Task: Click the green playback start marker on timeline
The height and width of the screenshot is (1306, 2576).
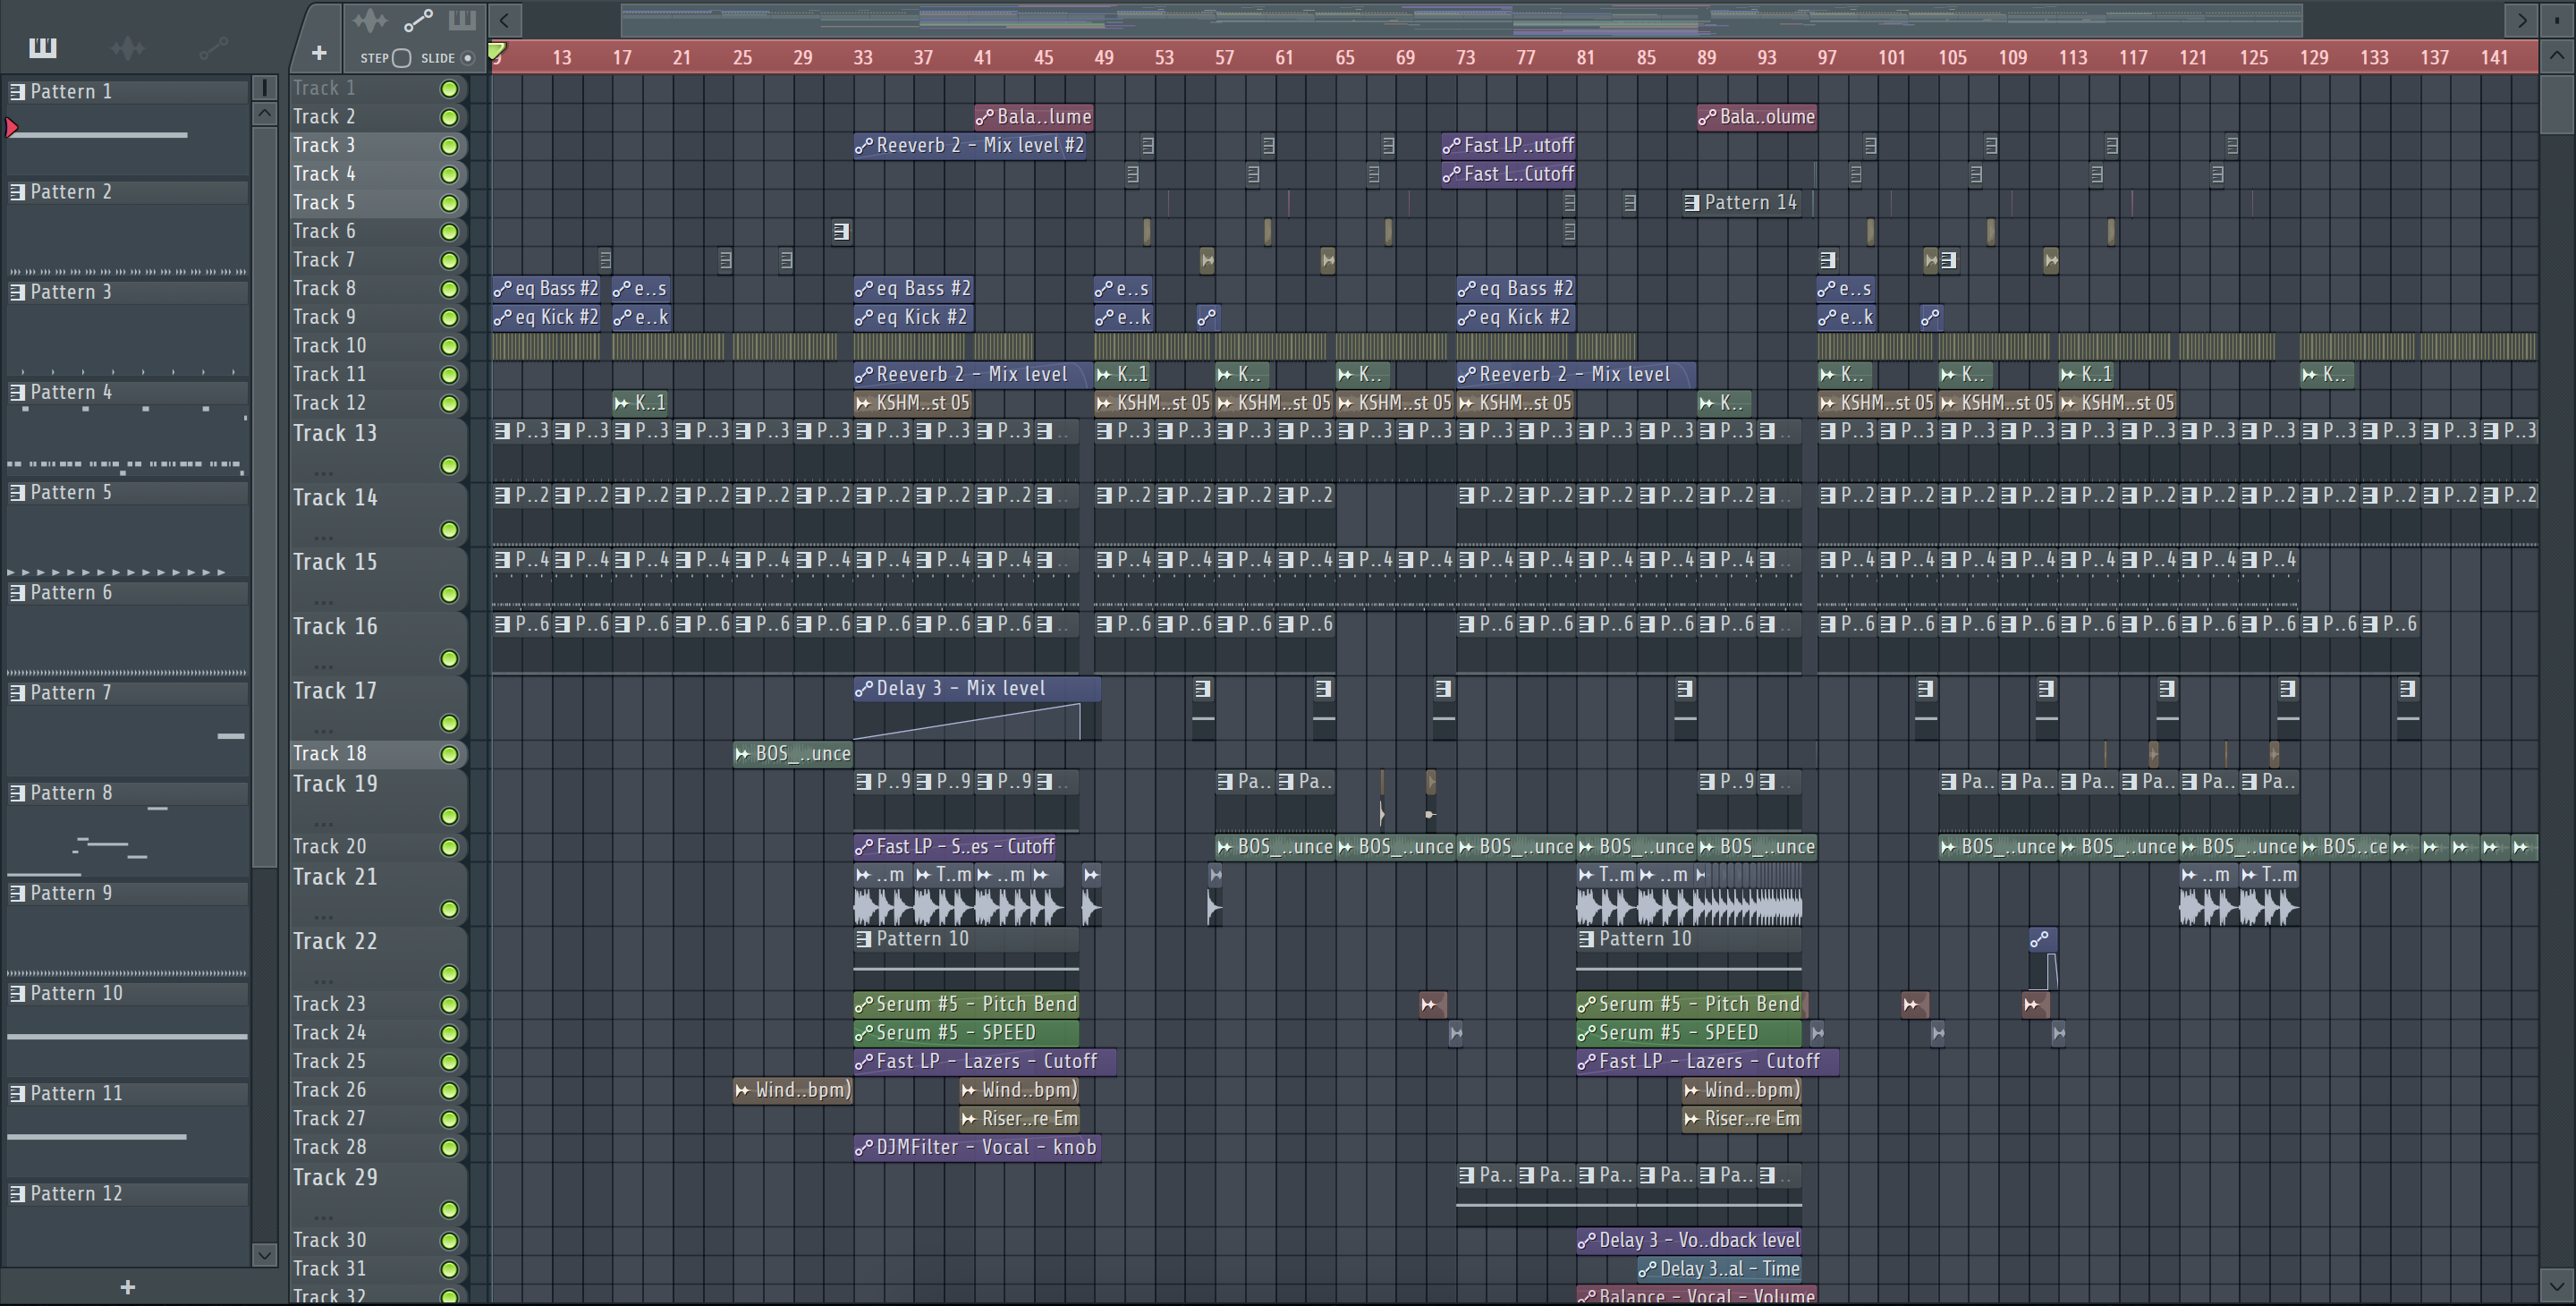Action: click(x=497, y=50)
